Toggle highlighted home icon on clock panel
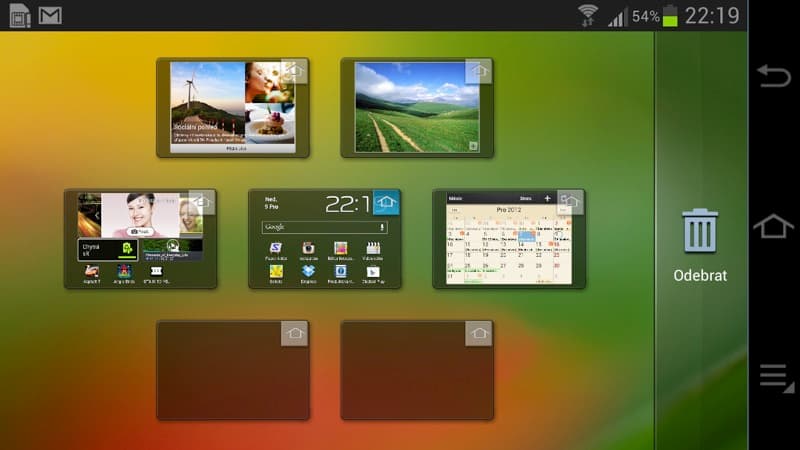 click(x=386, y=203)
